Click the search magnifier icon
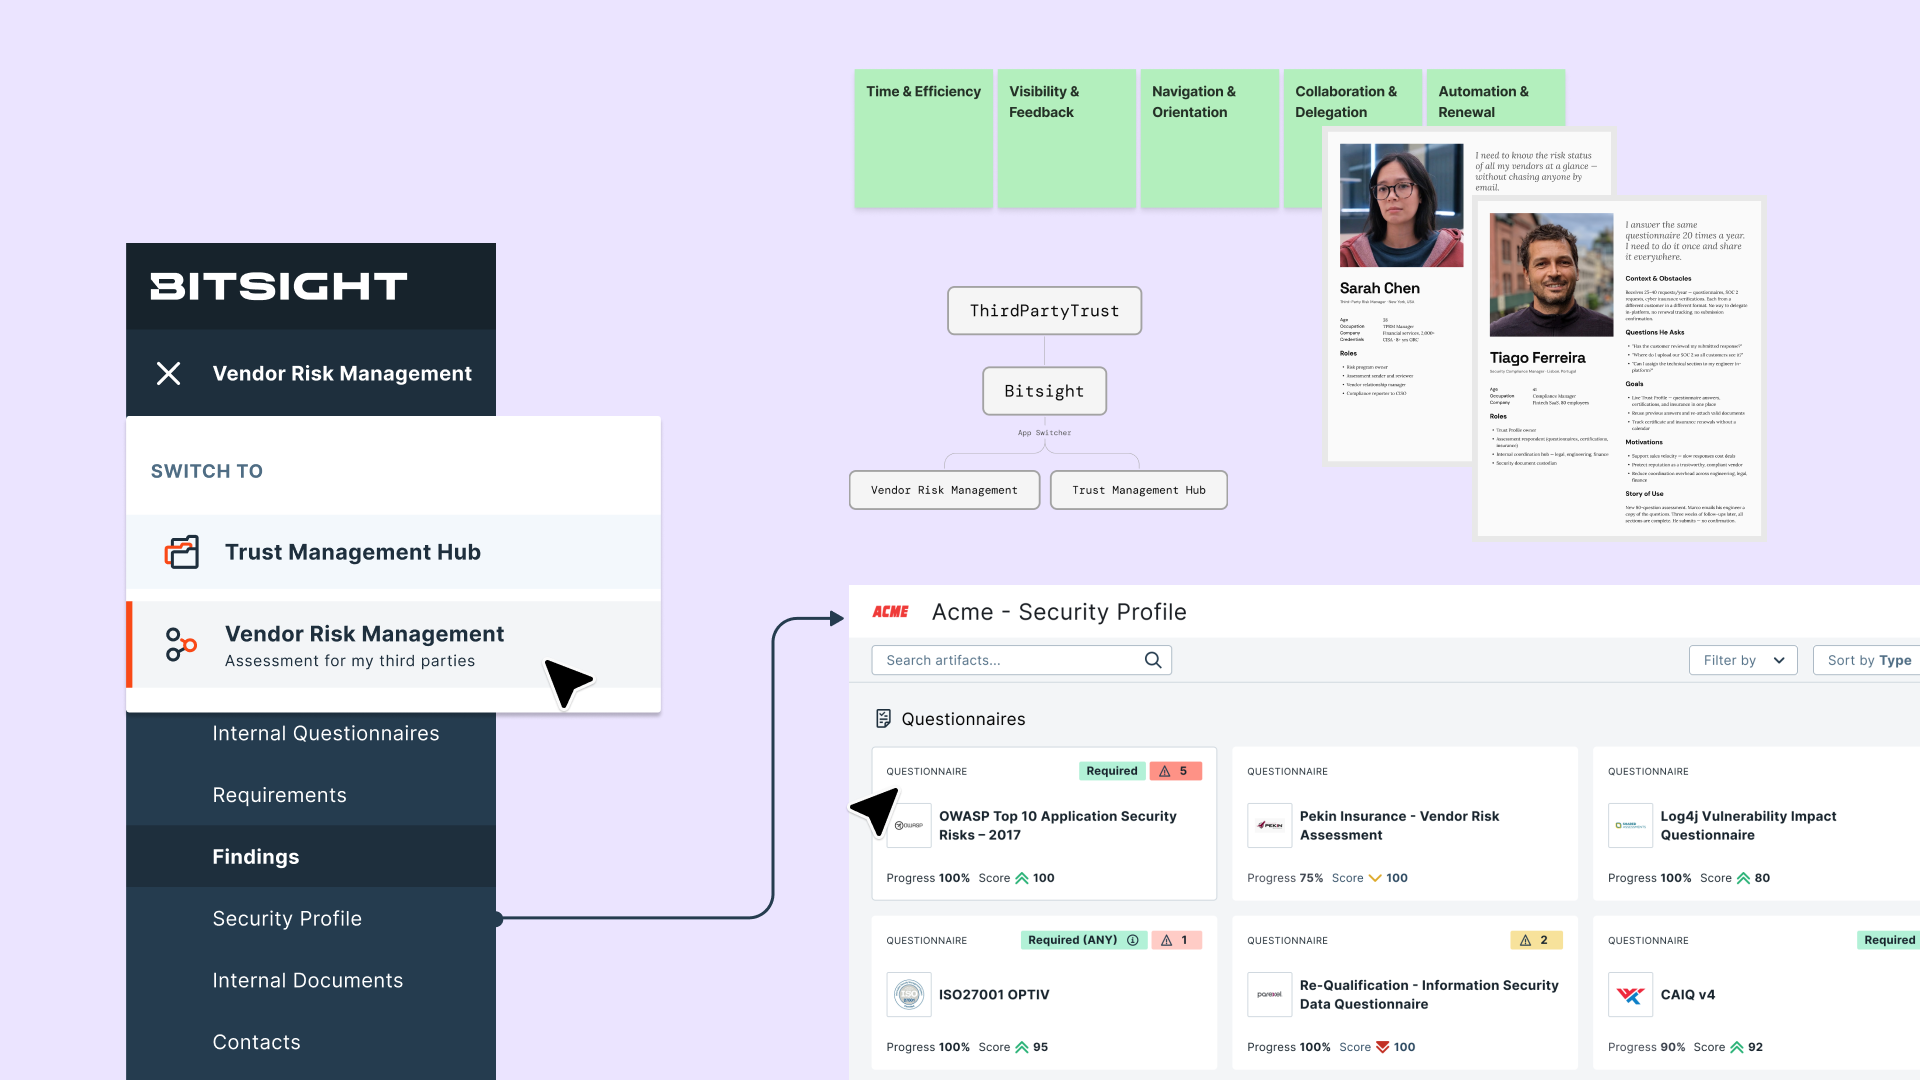The width and height of the screenshot is (1920, 1080). [x=1153, y=660]
